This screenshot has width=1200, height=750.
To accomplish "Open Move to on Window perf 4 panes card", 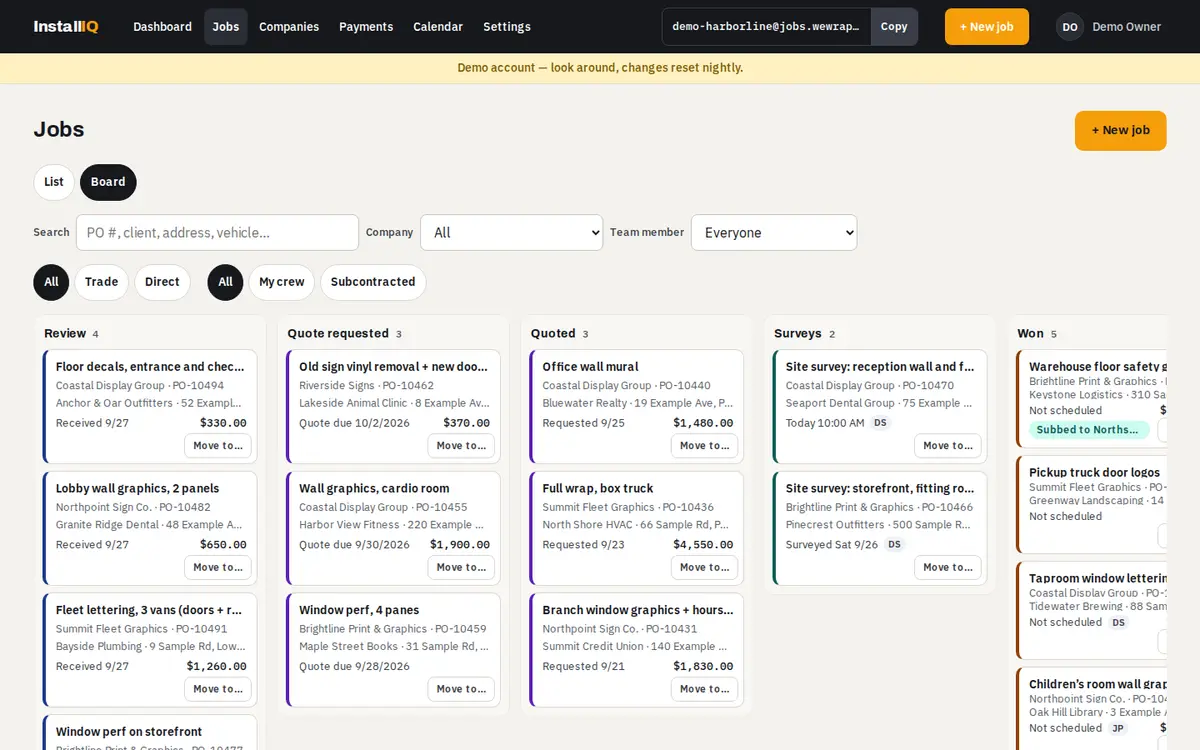I will pyautogui.click(x=461, y=689).
